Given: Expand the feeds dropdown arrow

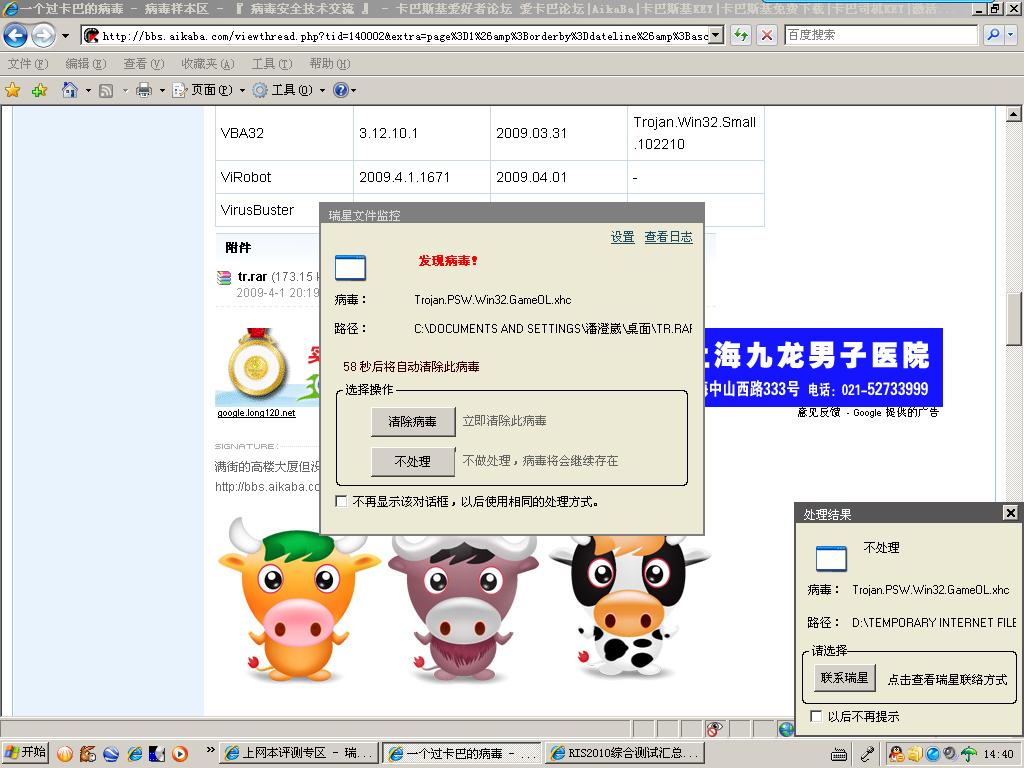Looking at the screenshot, I should click(125, 91).
